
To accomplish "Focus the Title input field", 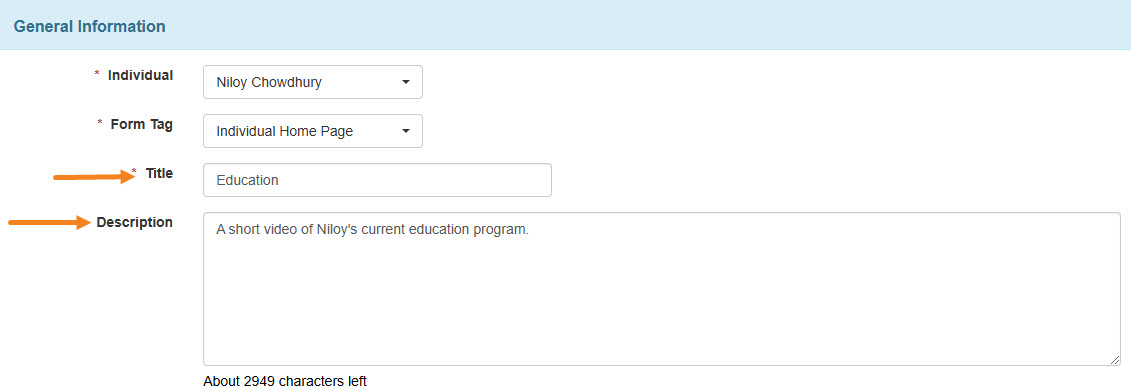I will (377, 180).
